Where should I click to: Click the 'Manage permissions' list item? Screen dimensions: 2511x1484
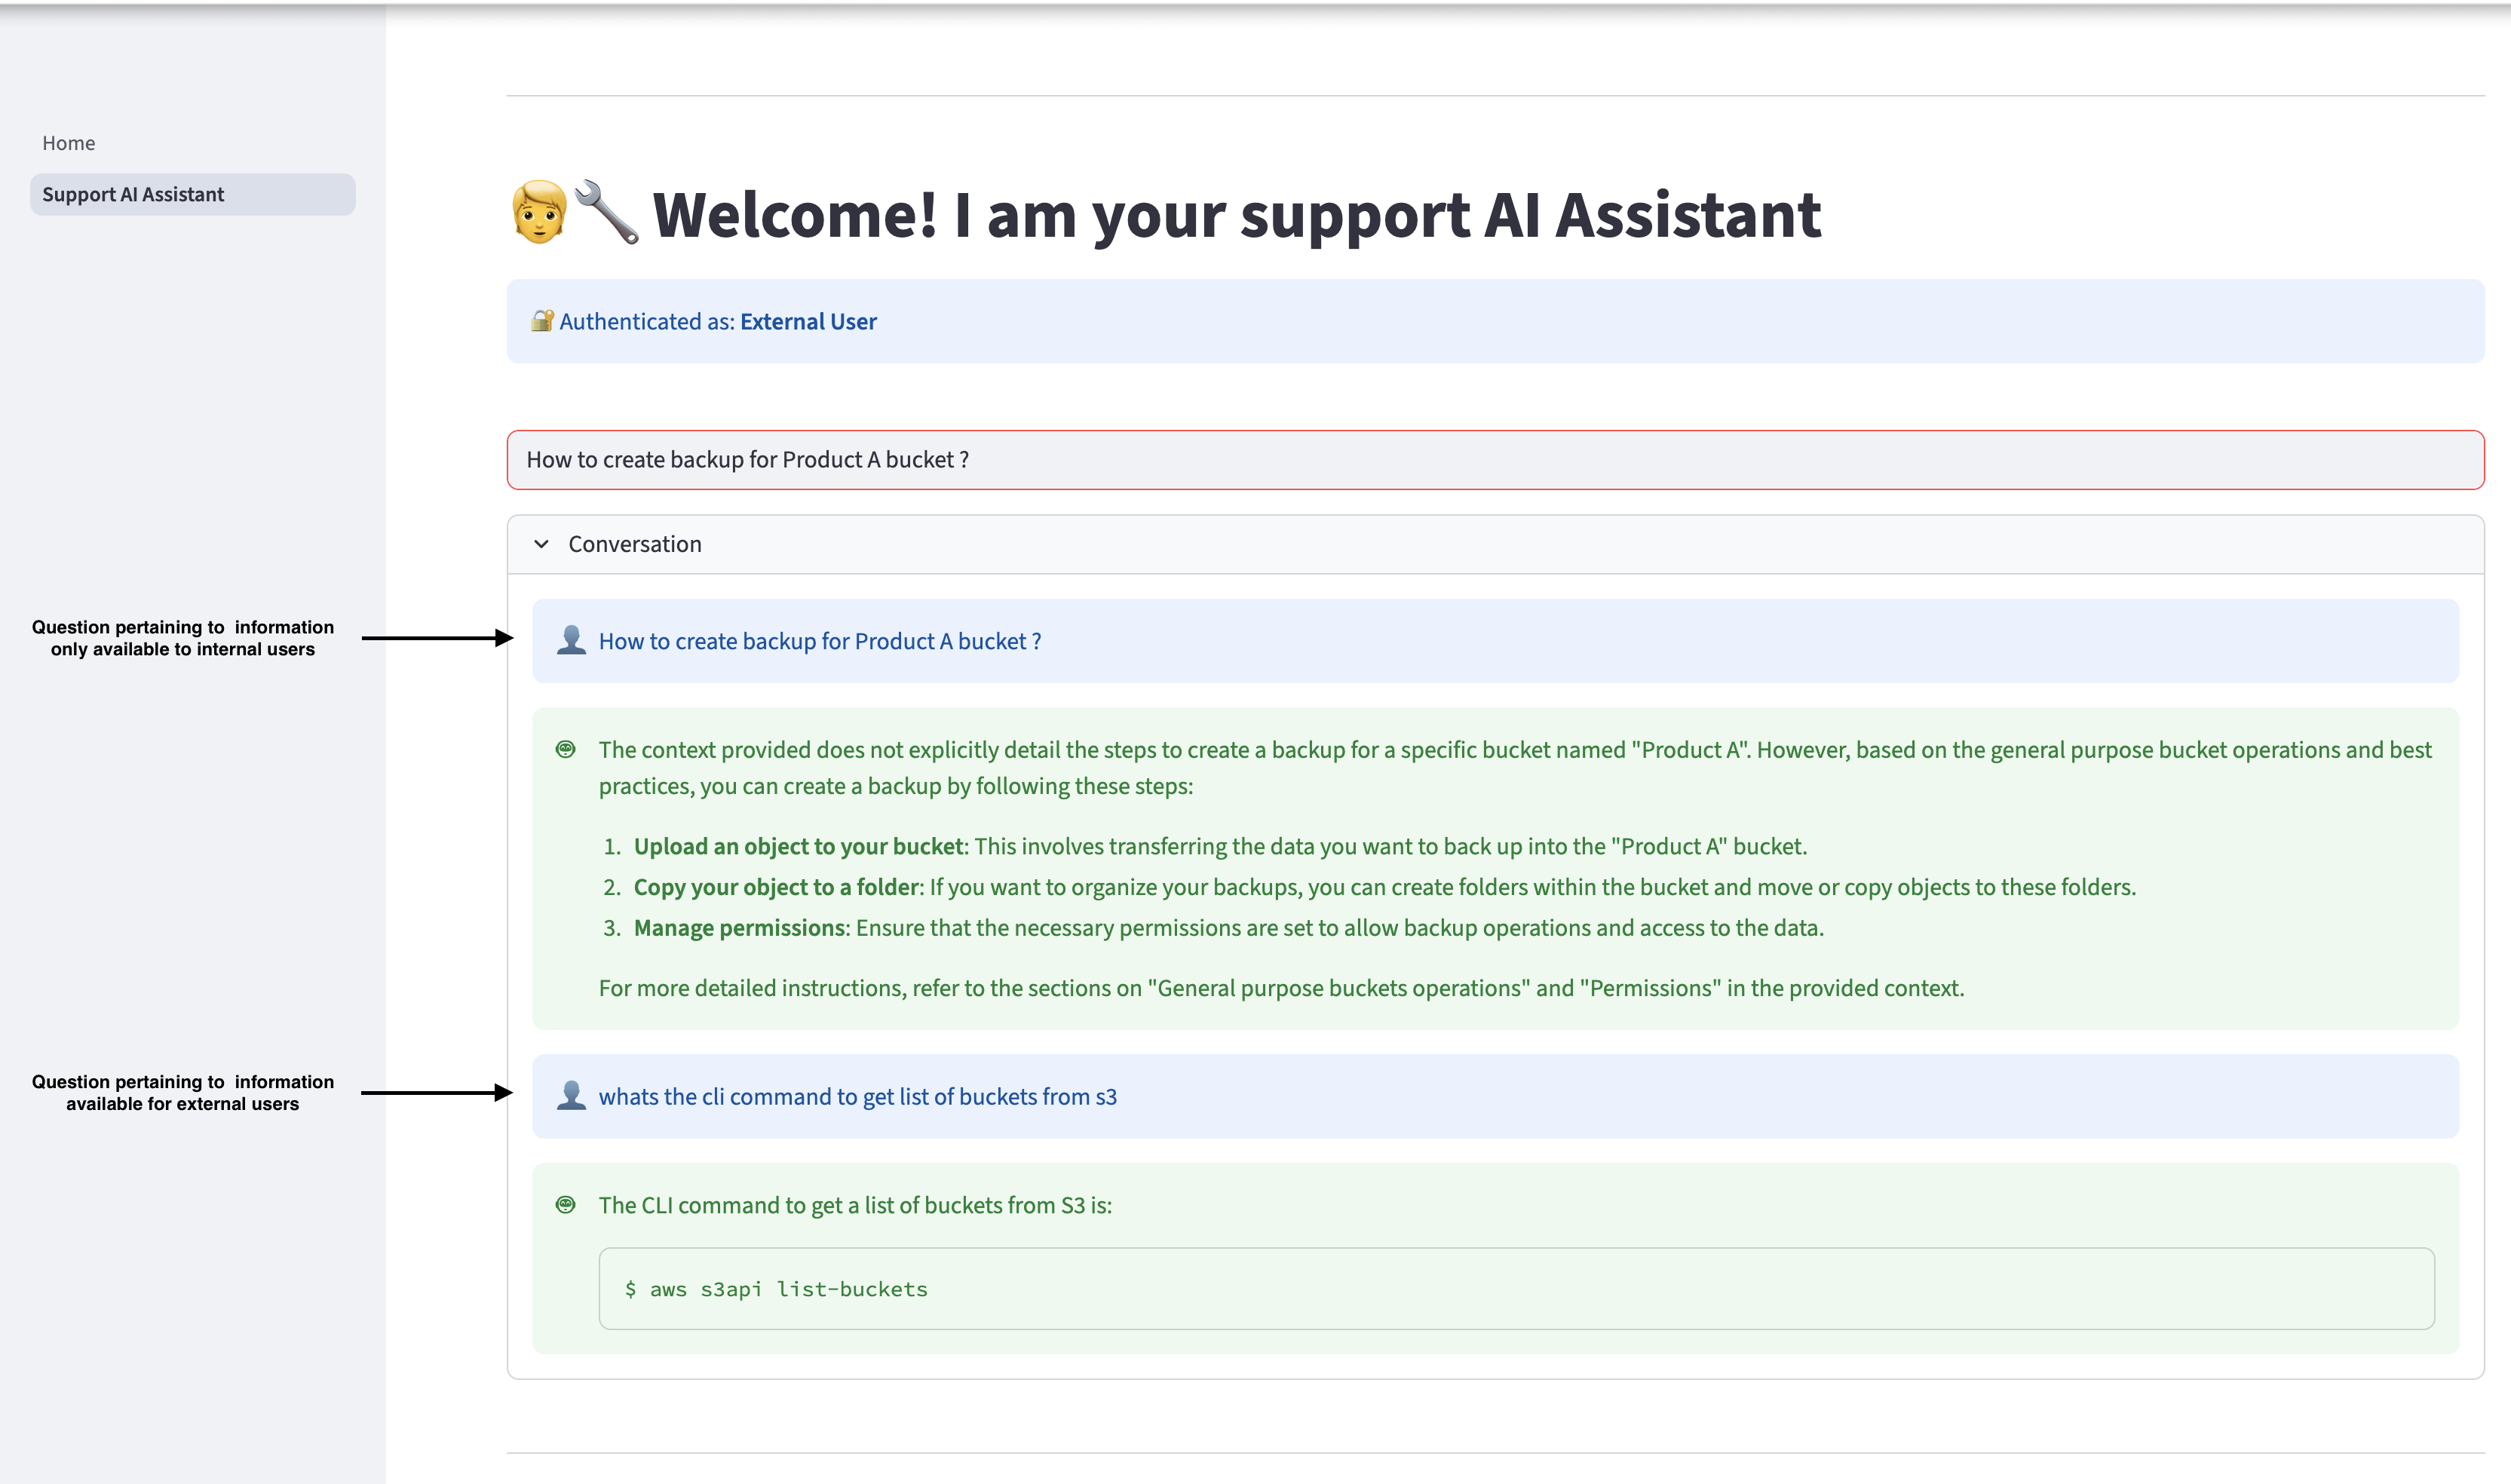[x=740, y=928]
